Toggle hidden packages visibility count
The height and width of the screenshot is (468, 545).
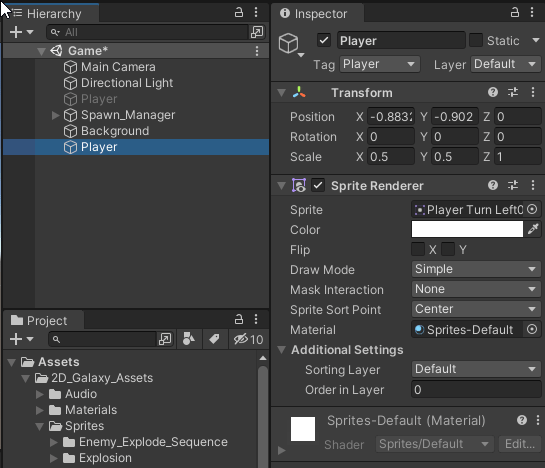coord(249,339)
